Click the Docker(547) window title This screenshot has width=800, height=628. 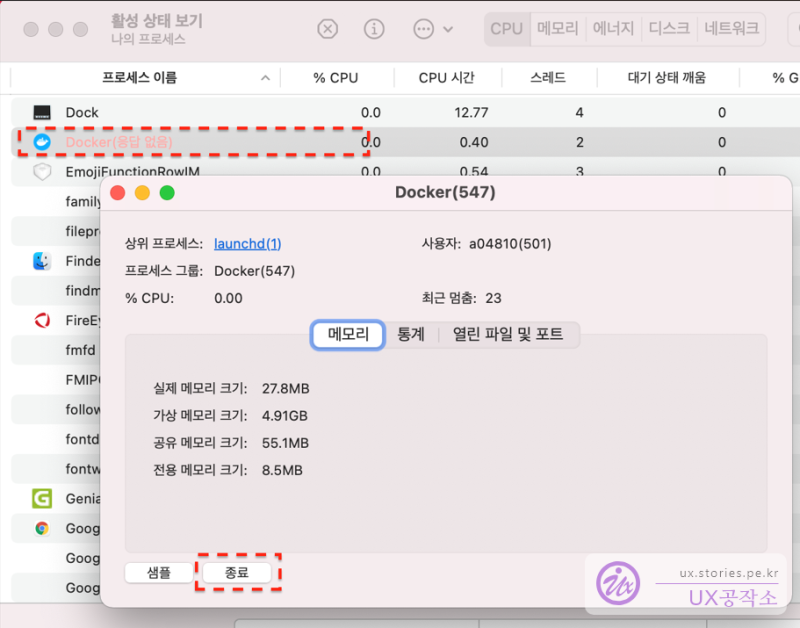click(445, 192)
